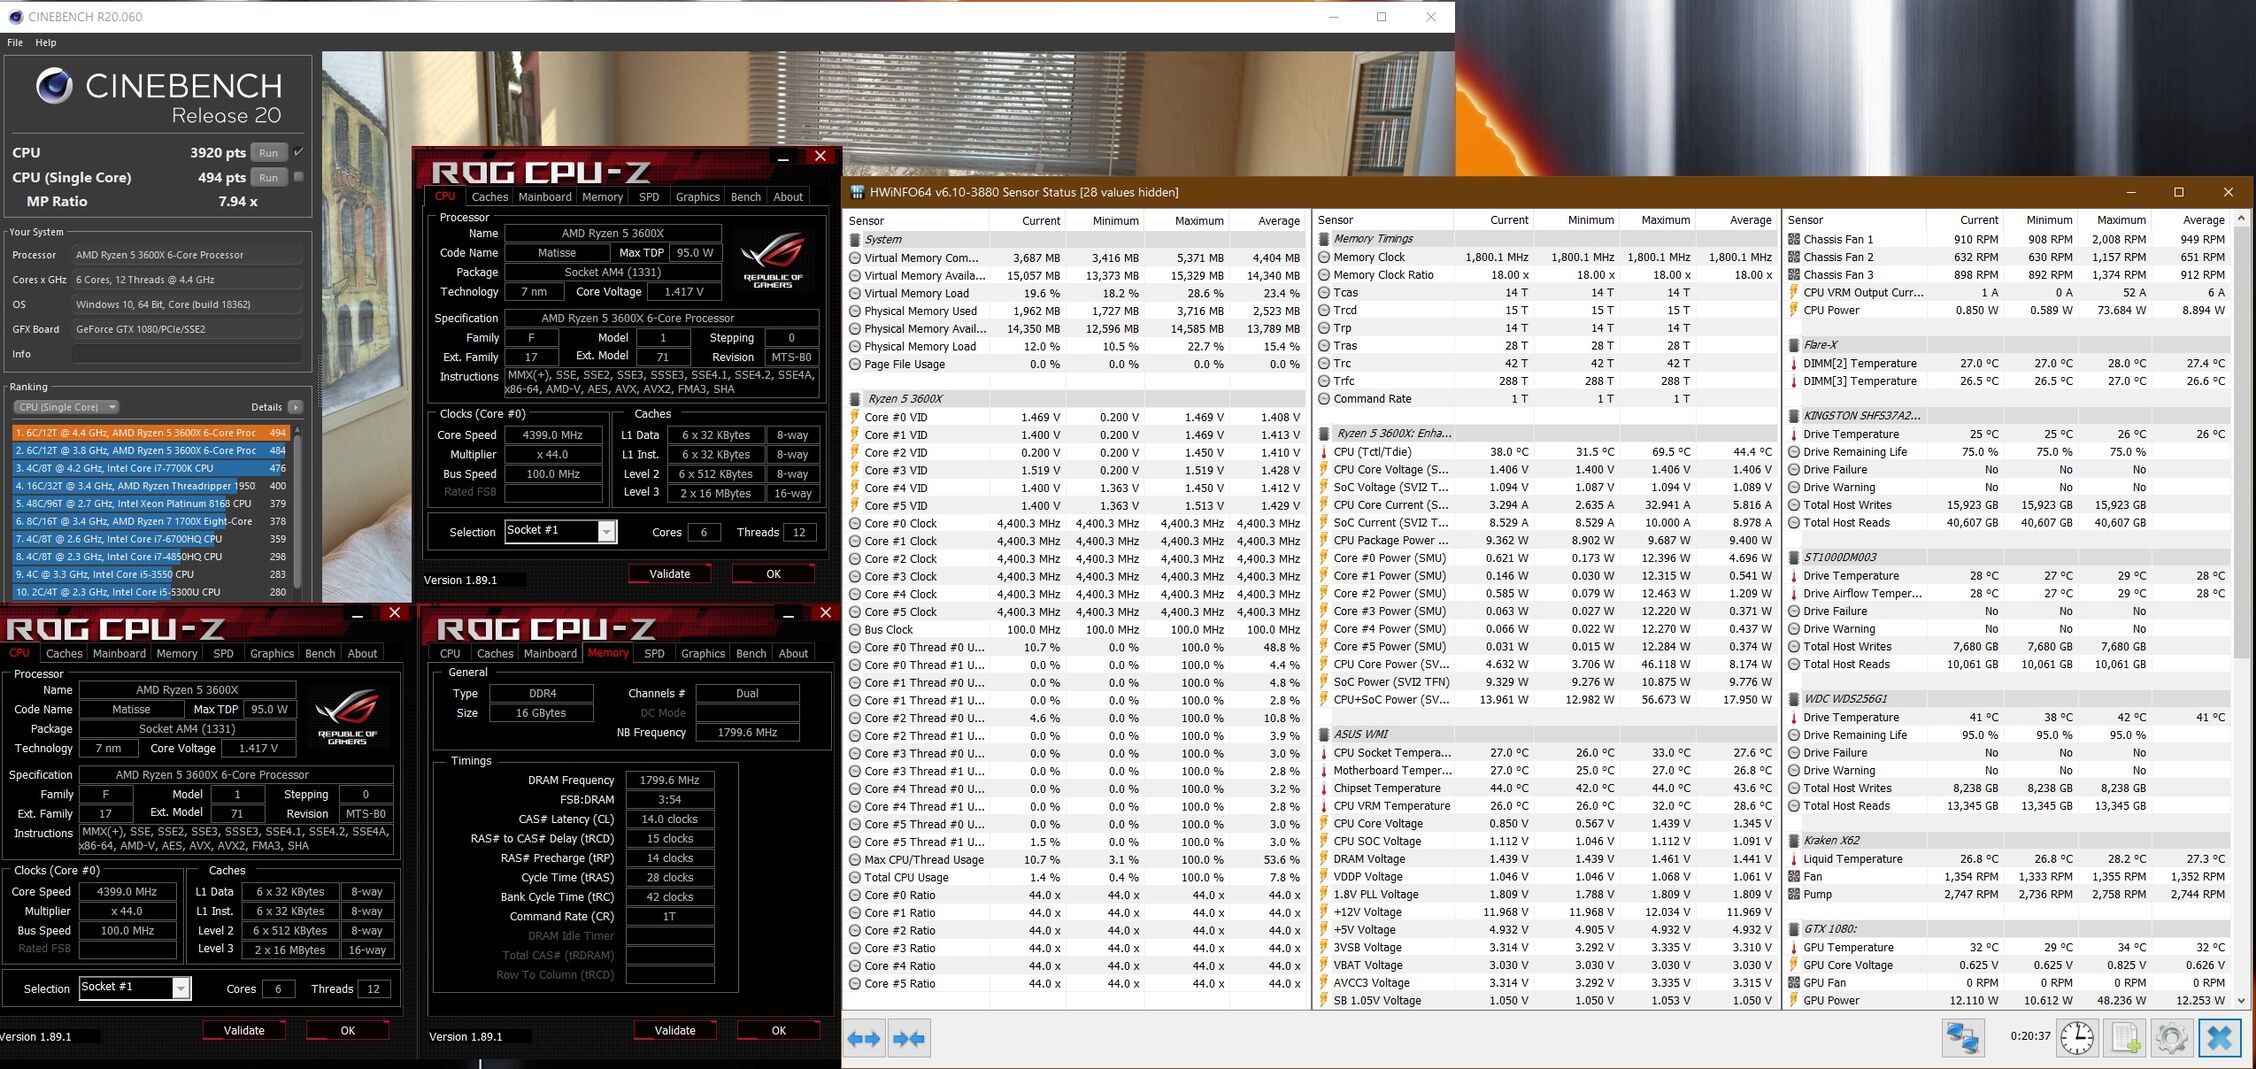Click HWiNFO expand columns arrows icon
The width and height of the screenshot is (2256, 1069).
pos(864,1039)
